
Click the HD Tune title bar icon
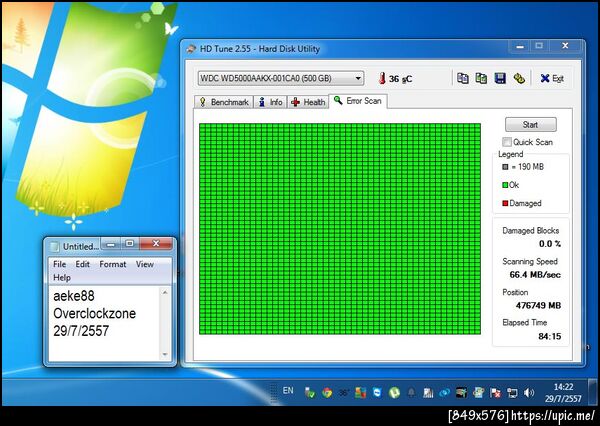point(191,49)
